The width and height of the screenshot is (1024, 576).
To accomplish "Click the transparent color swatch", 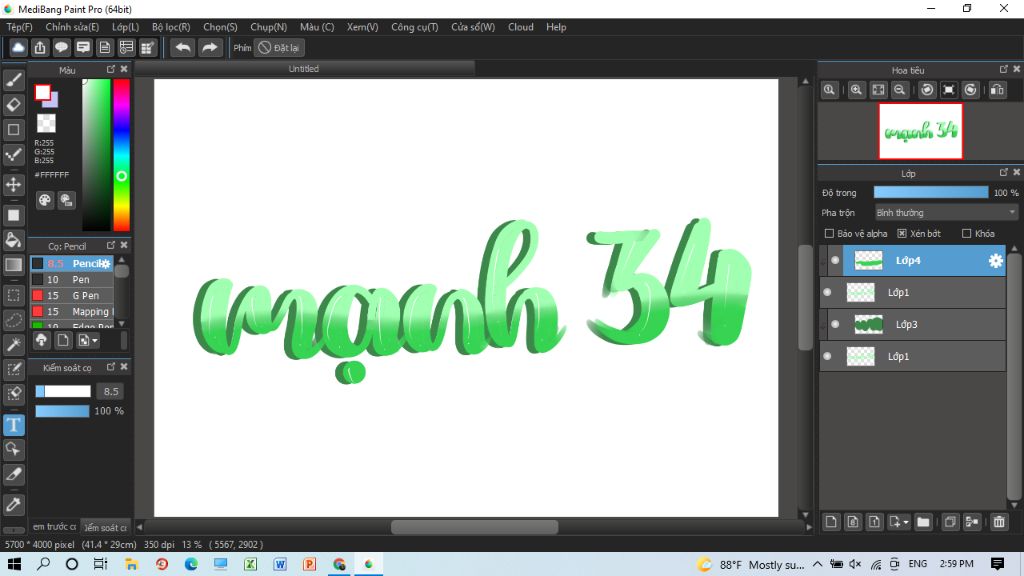I will pos(46,123).
